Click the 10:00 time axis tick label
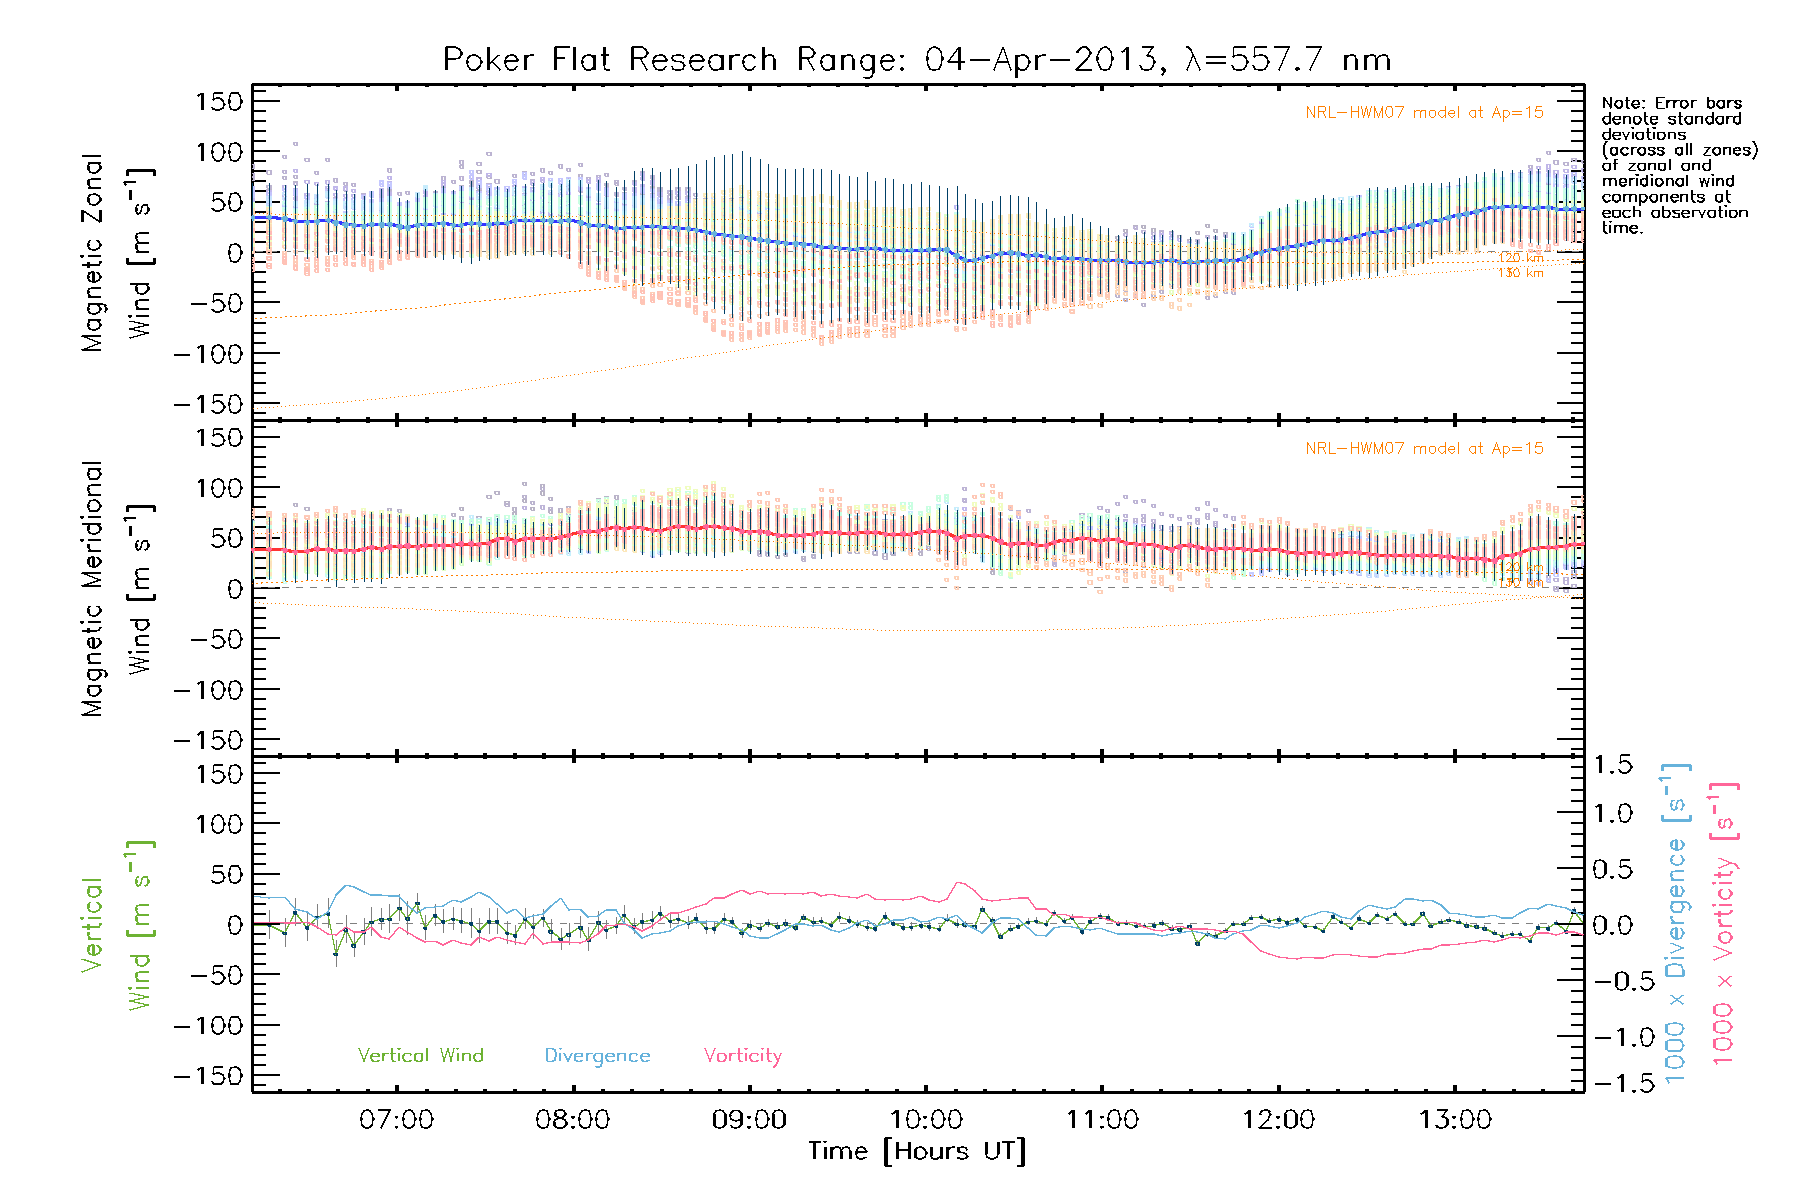Screen dimensions: 1800x1200 [x=925, y=1119]
